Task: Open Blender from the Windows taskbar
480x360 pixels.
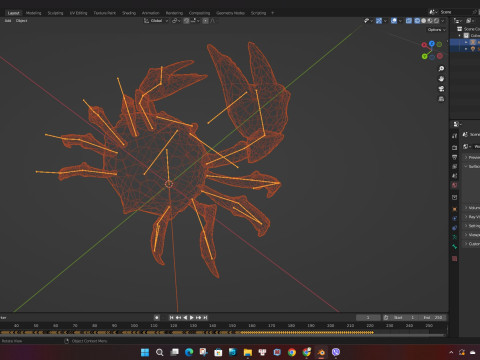Action: pos(321,352)
